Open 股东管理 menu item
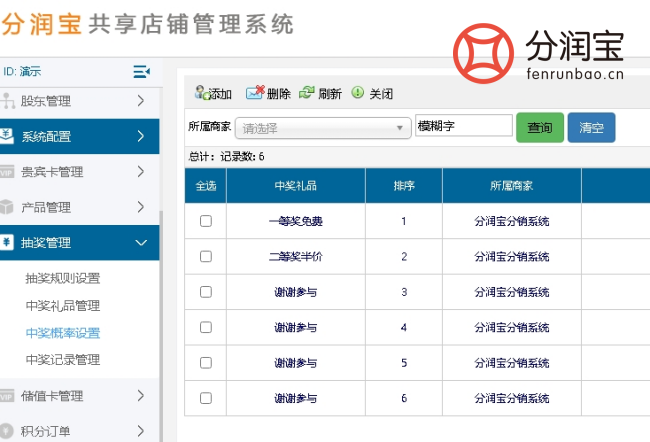Image resolution: width=650 pixels, height=442 pixels. tap(80, 101)
